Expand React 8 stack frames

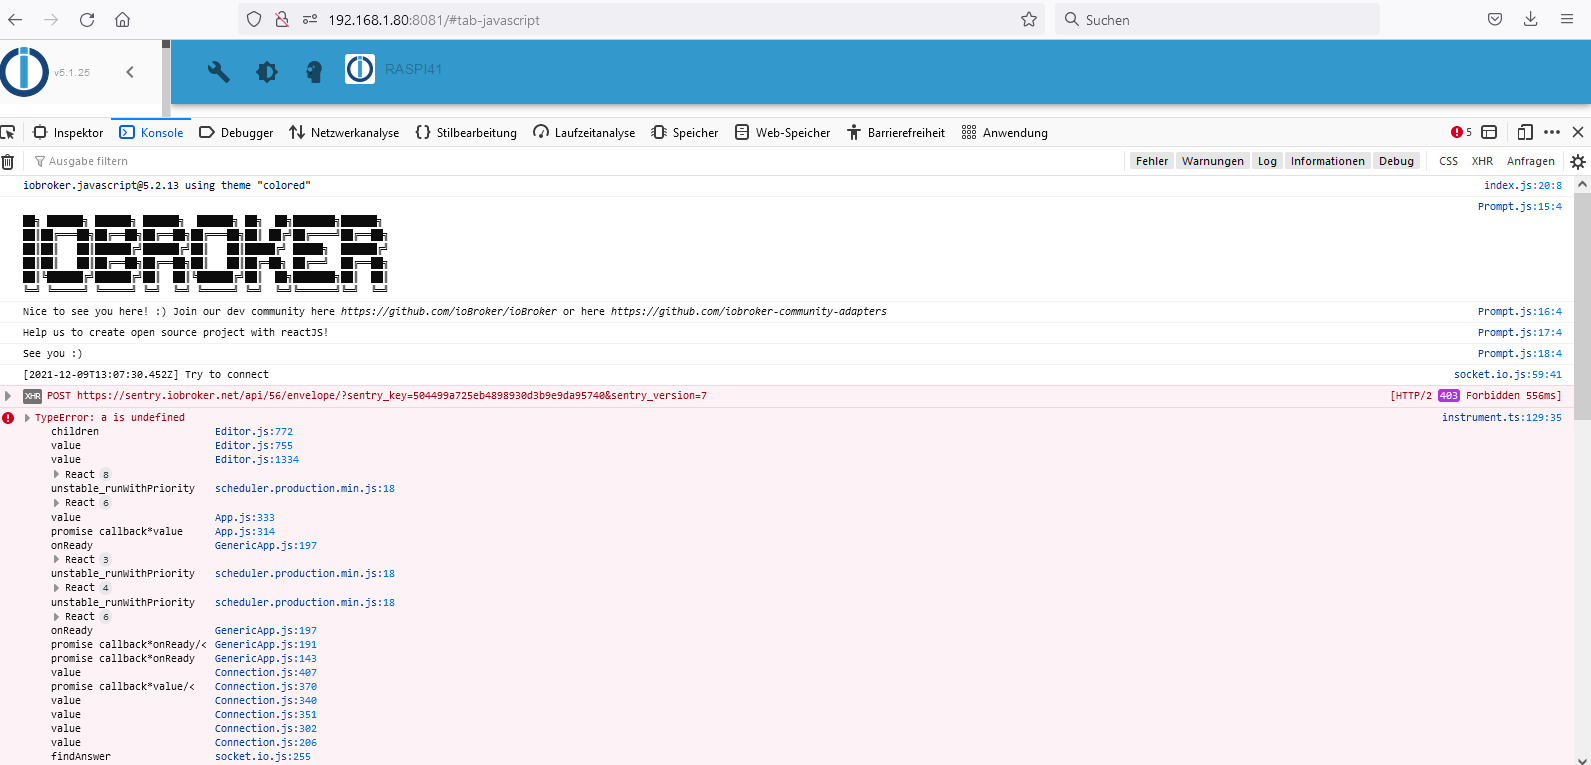[x=57, y=475]
